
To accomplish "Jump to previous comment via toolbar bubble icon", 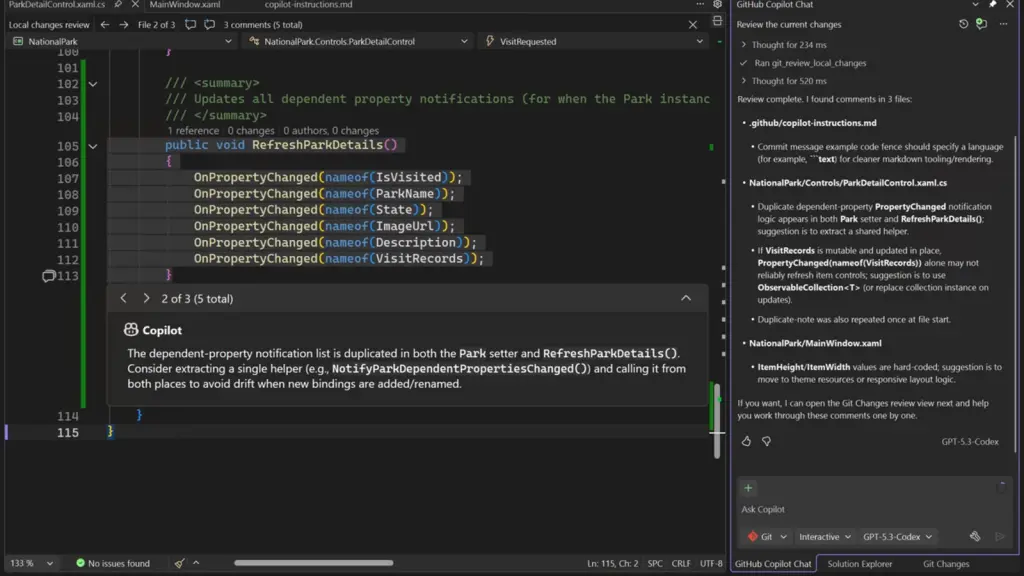I will pos(190,25).
